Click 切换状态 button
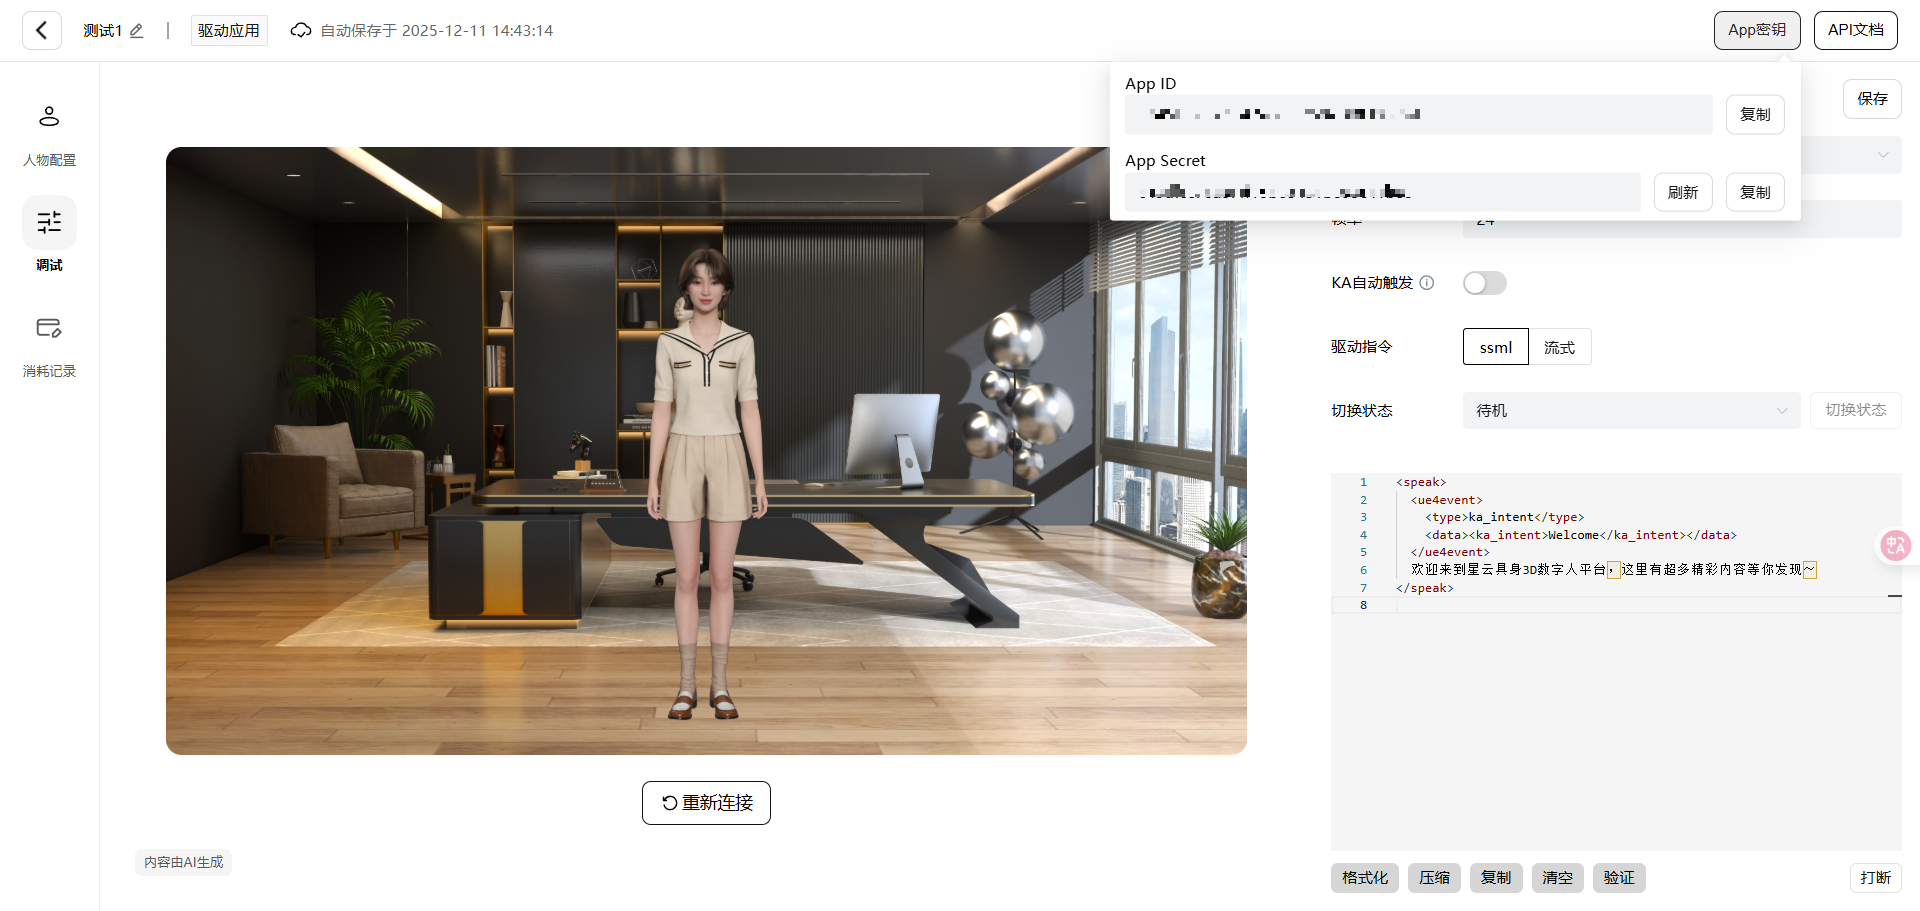This screenshot has width=1920, height=911. [x=1856, y=411]
